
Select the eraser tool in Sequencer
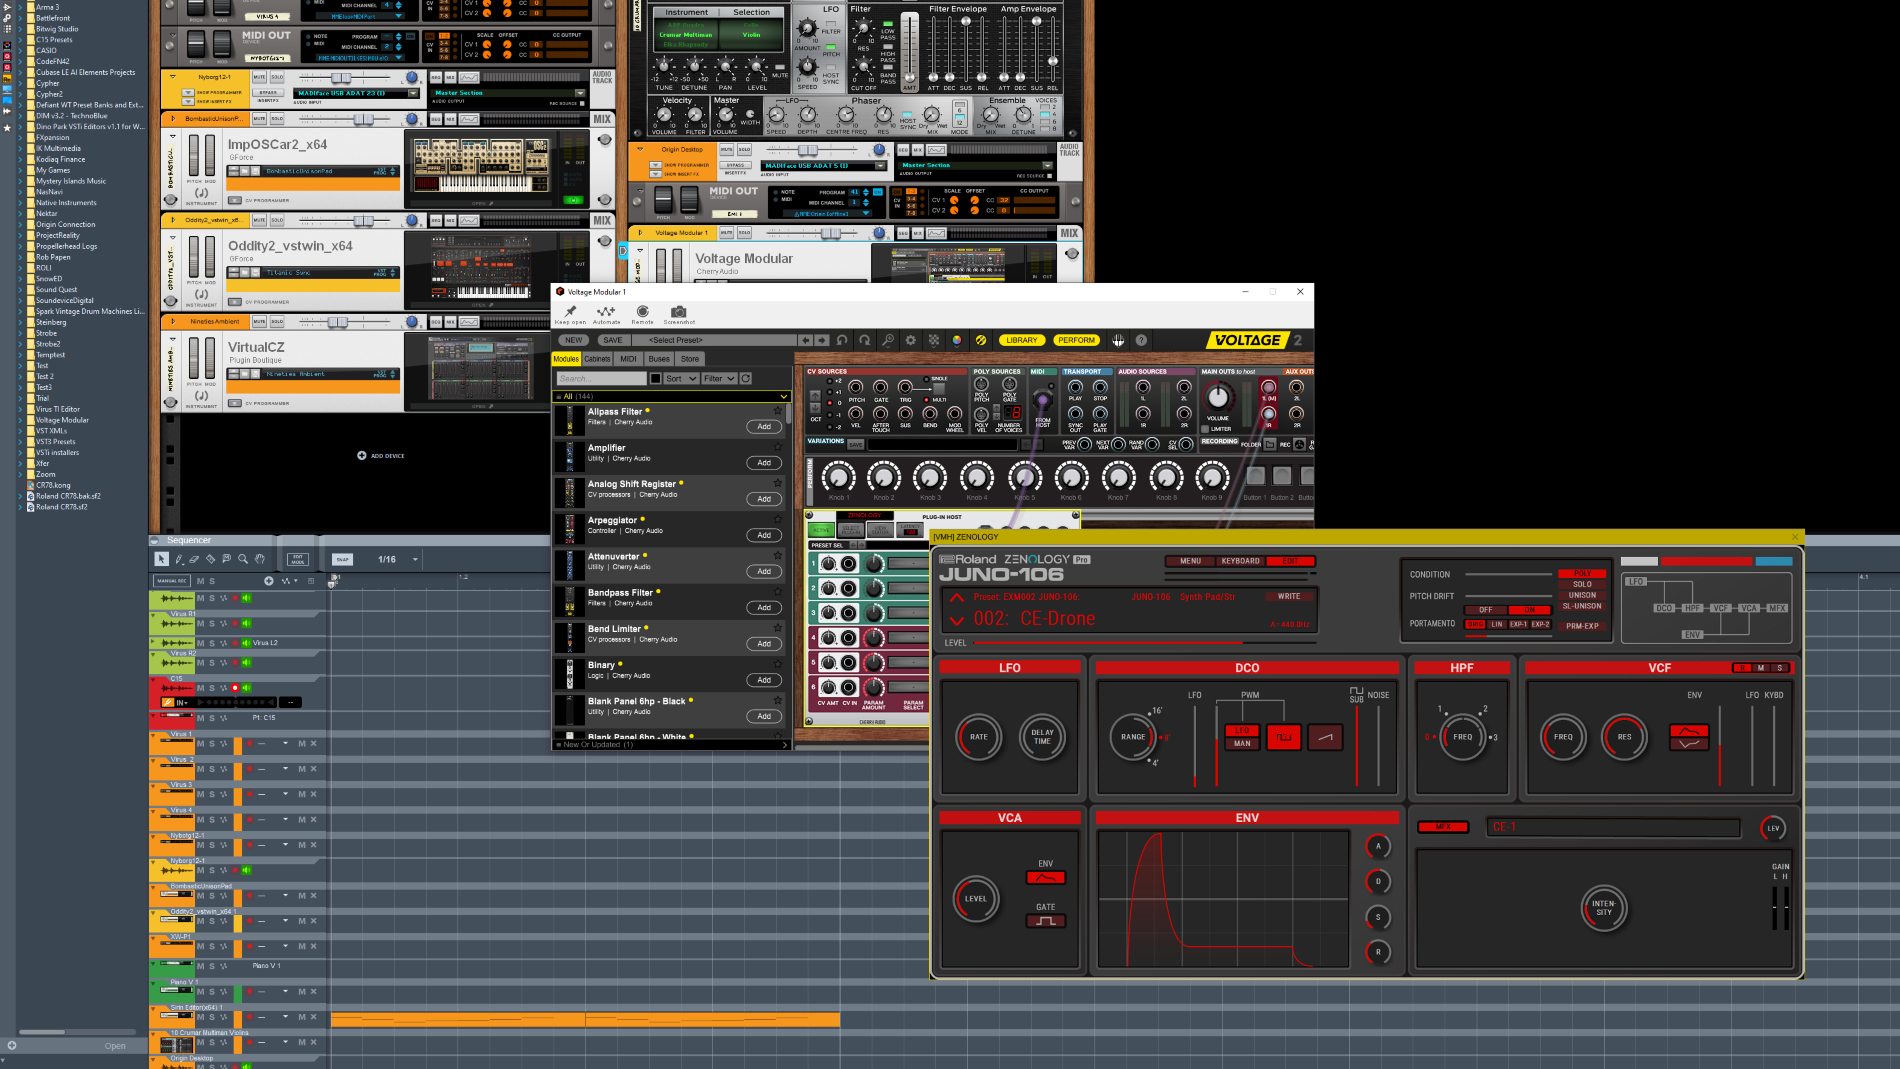coord(195,559)
